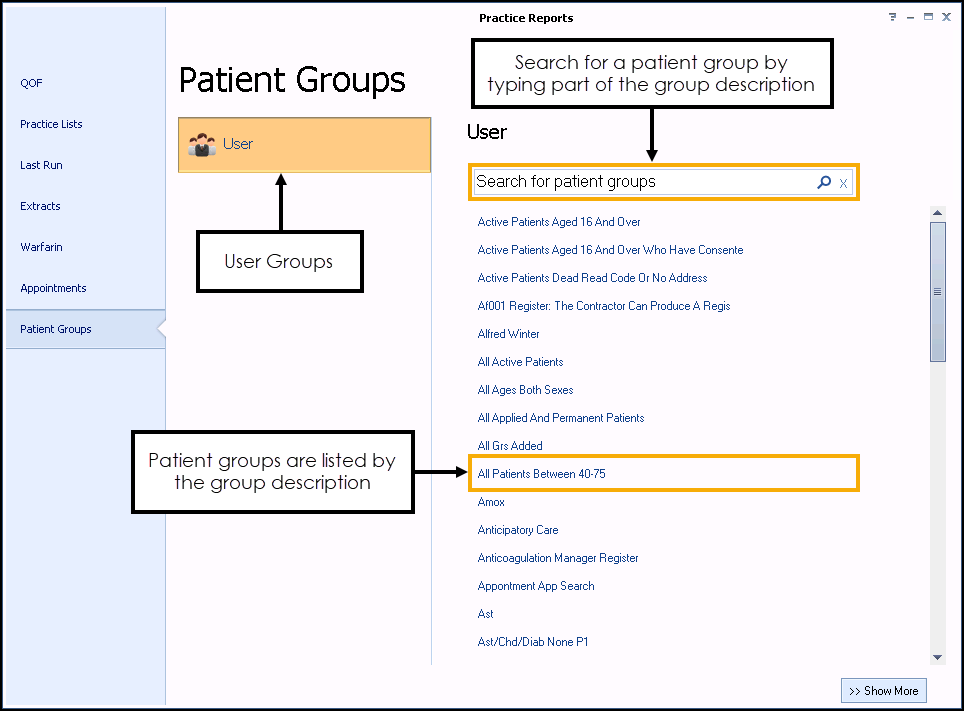Screen dimensions: 964x711
Task: Select the Patient Groups sidebar item
Action: 56,329
